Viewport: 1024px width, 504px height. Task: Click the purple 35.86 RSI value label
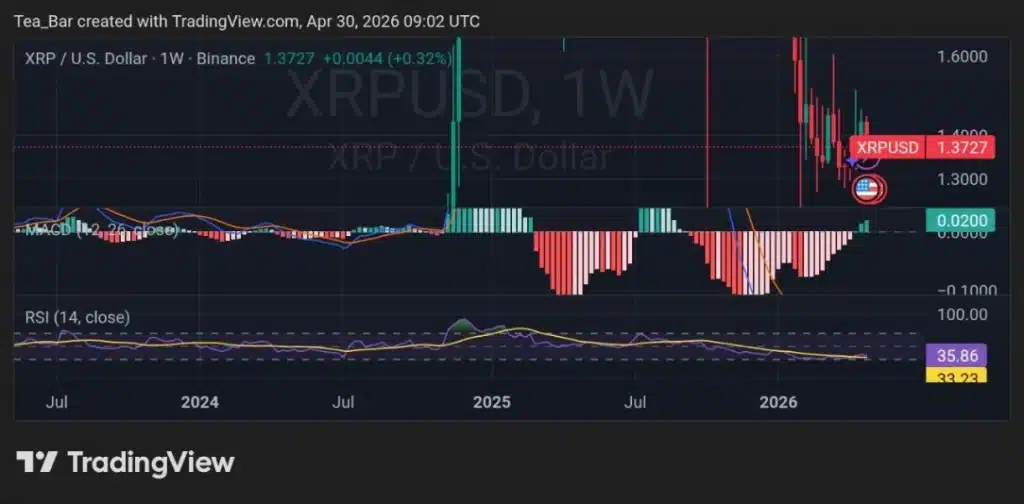(x=957, y=356)
